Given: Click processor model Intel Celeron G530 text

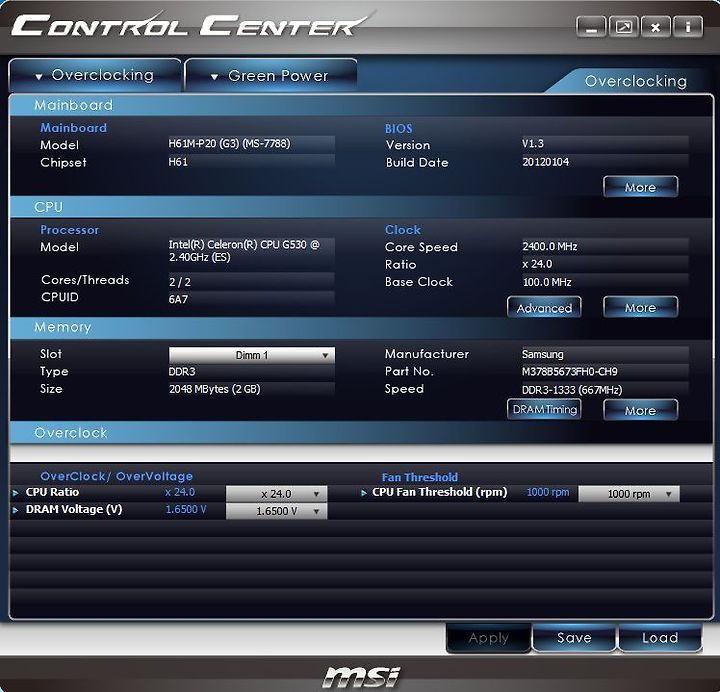Looking at the screenshot, I should [244, 251].
